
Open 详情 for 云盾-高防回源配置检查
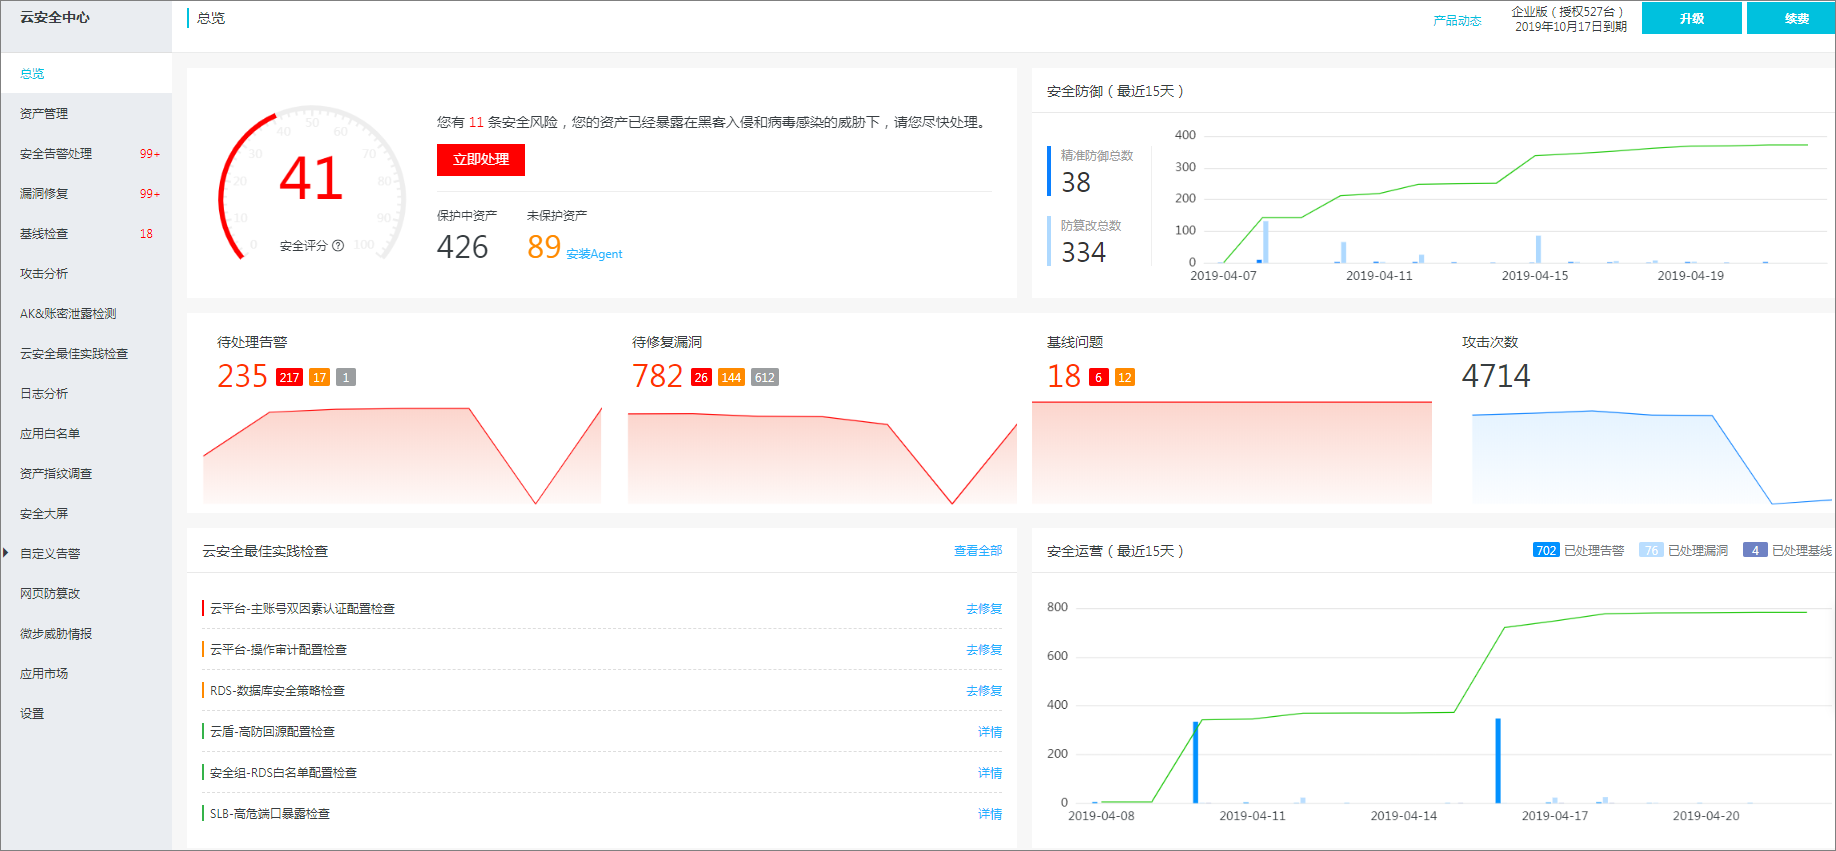tap(990, 731)
